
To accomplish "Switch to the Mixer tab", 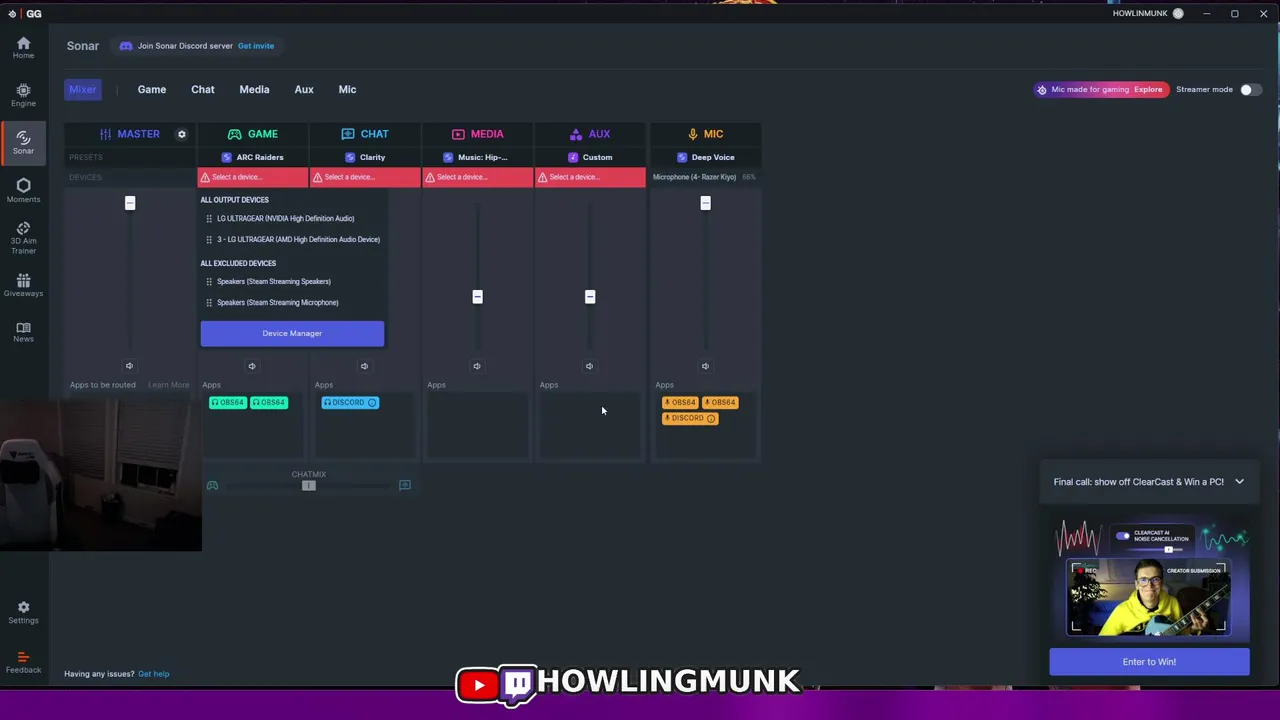I will 83,90.
